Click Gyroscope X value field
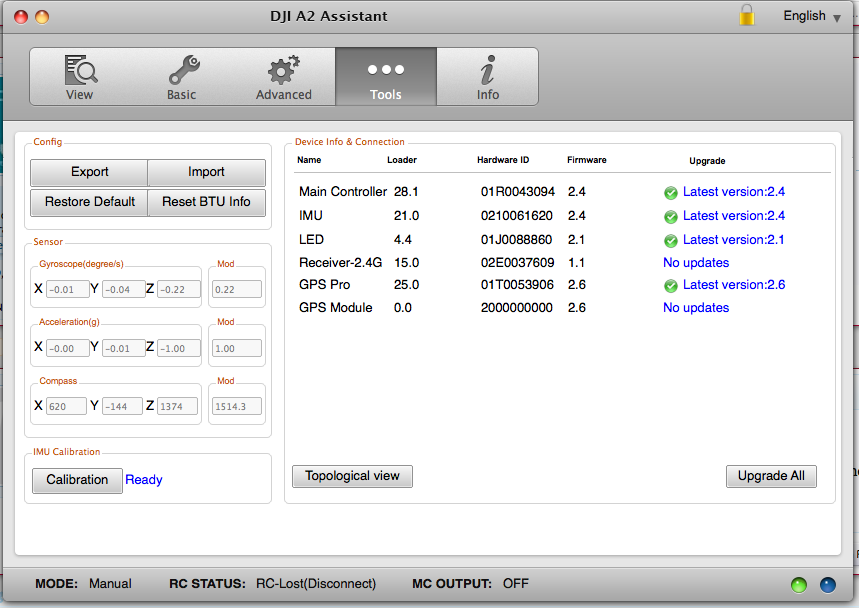The image size is (859, 608). (x=67, y=289)
